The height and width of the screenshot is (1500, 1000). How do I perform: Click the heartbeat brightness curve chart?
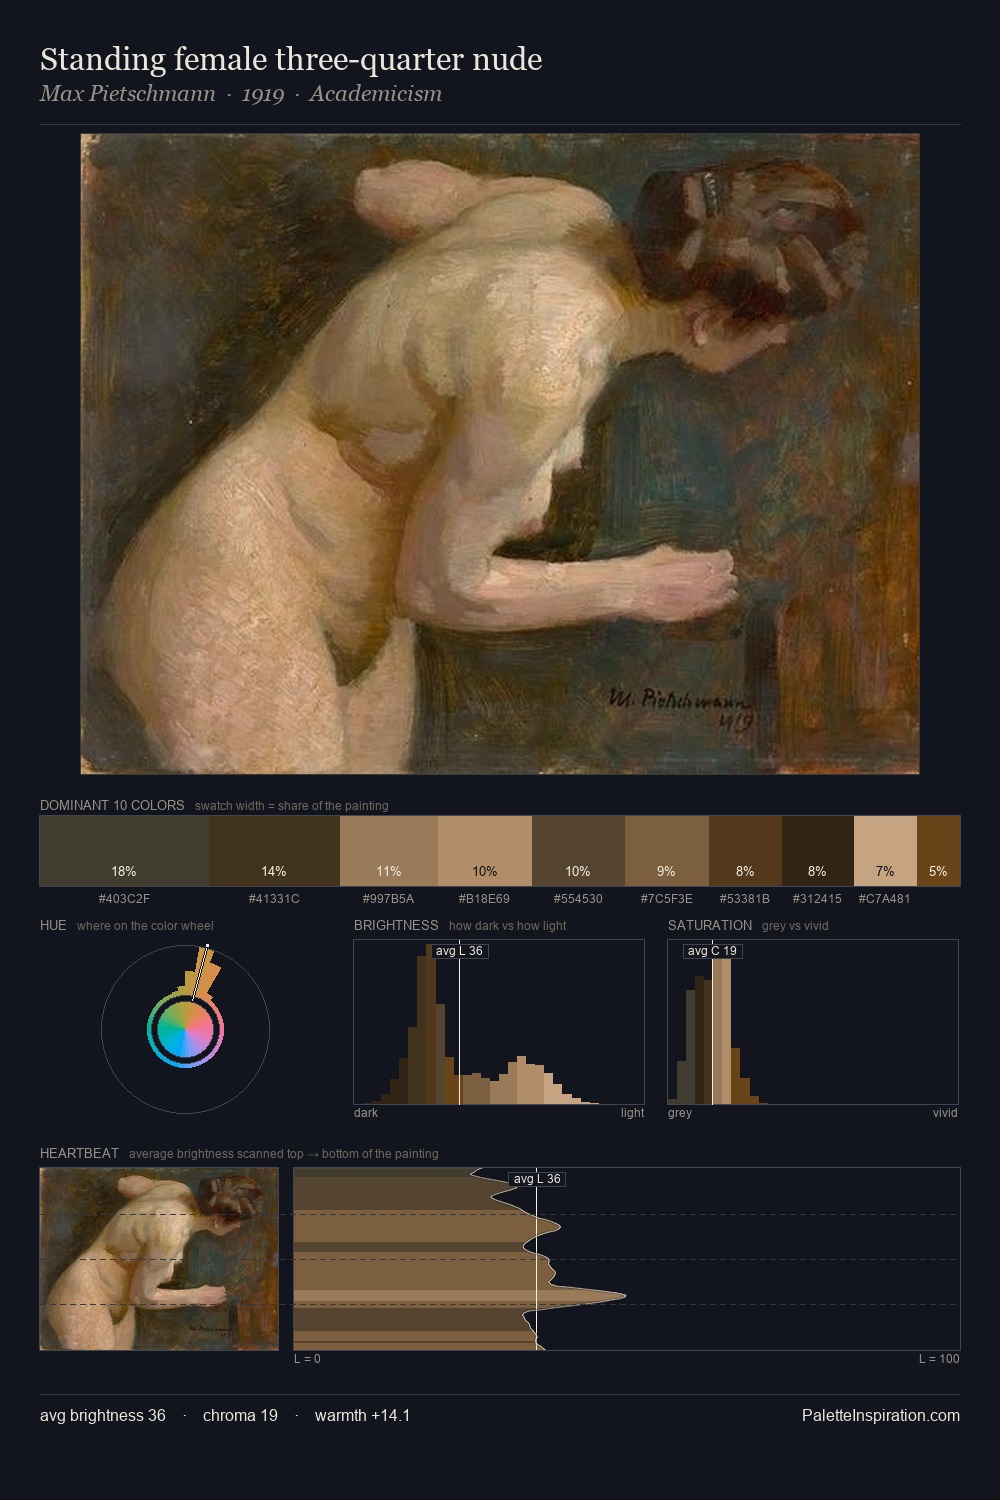[x=627, y=1259]
